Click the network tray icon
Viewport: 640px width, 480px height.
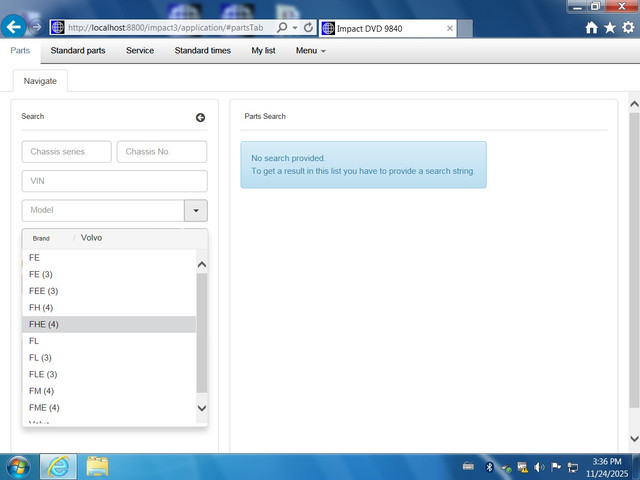point(573,467)
